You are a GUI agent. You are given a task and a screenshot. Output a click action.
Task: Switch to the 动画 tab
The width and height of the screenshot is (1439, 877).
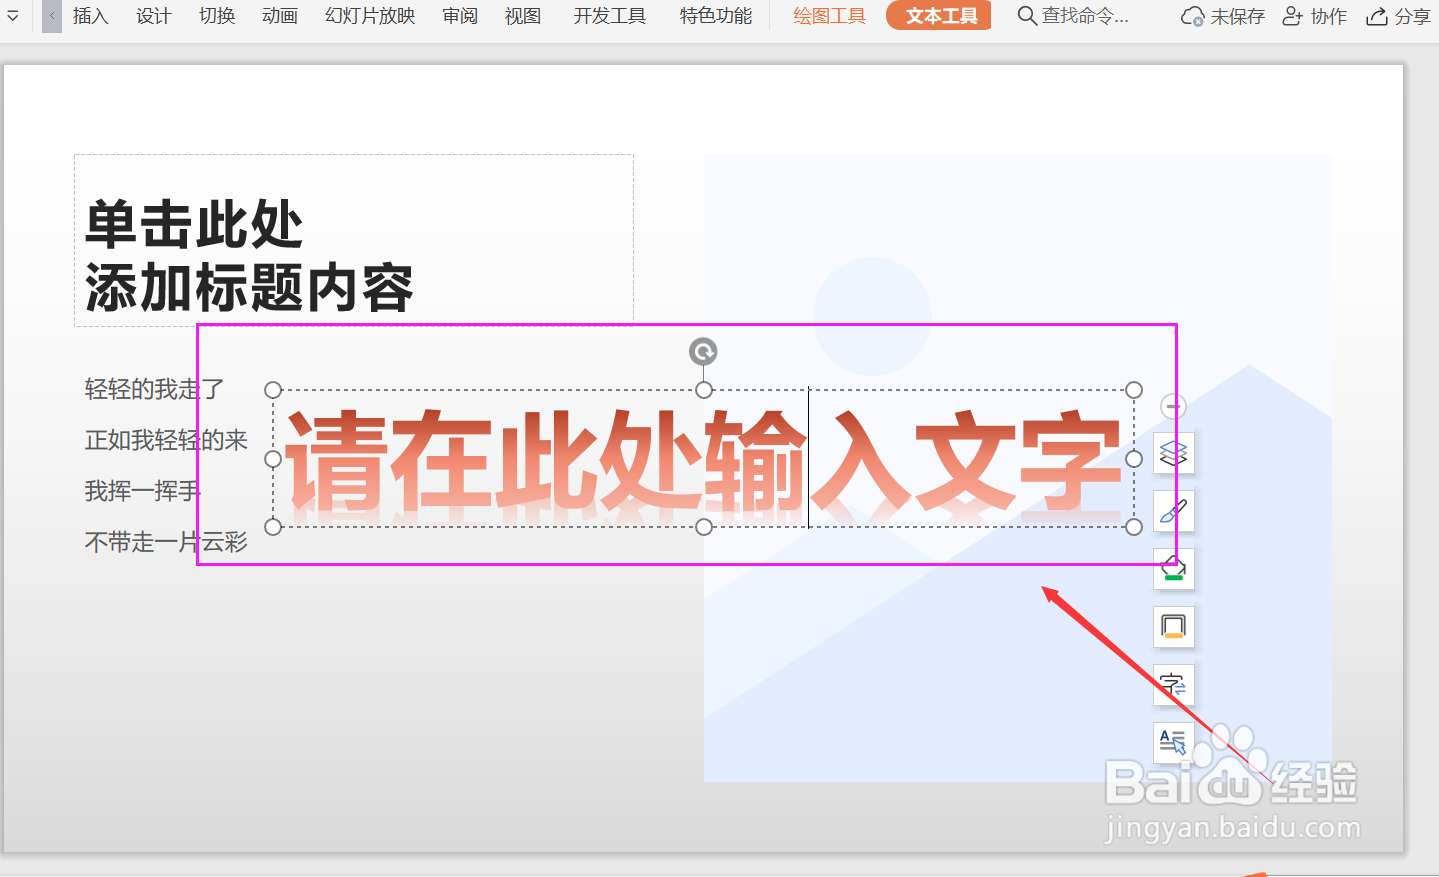tap(279, 16)
